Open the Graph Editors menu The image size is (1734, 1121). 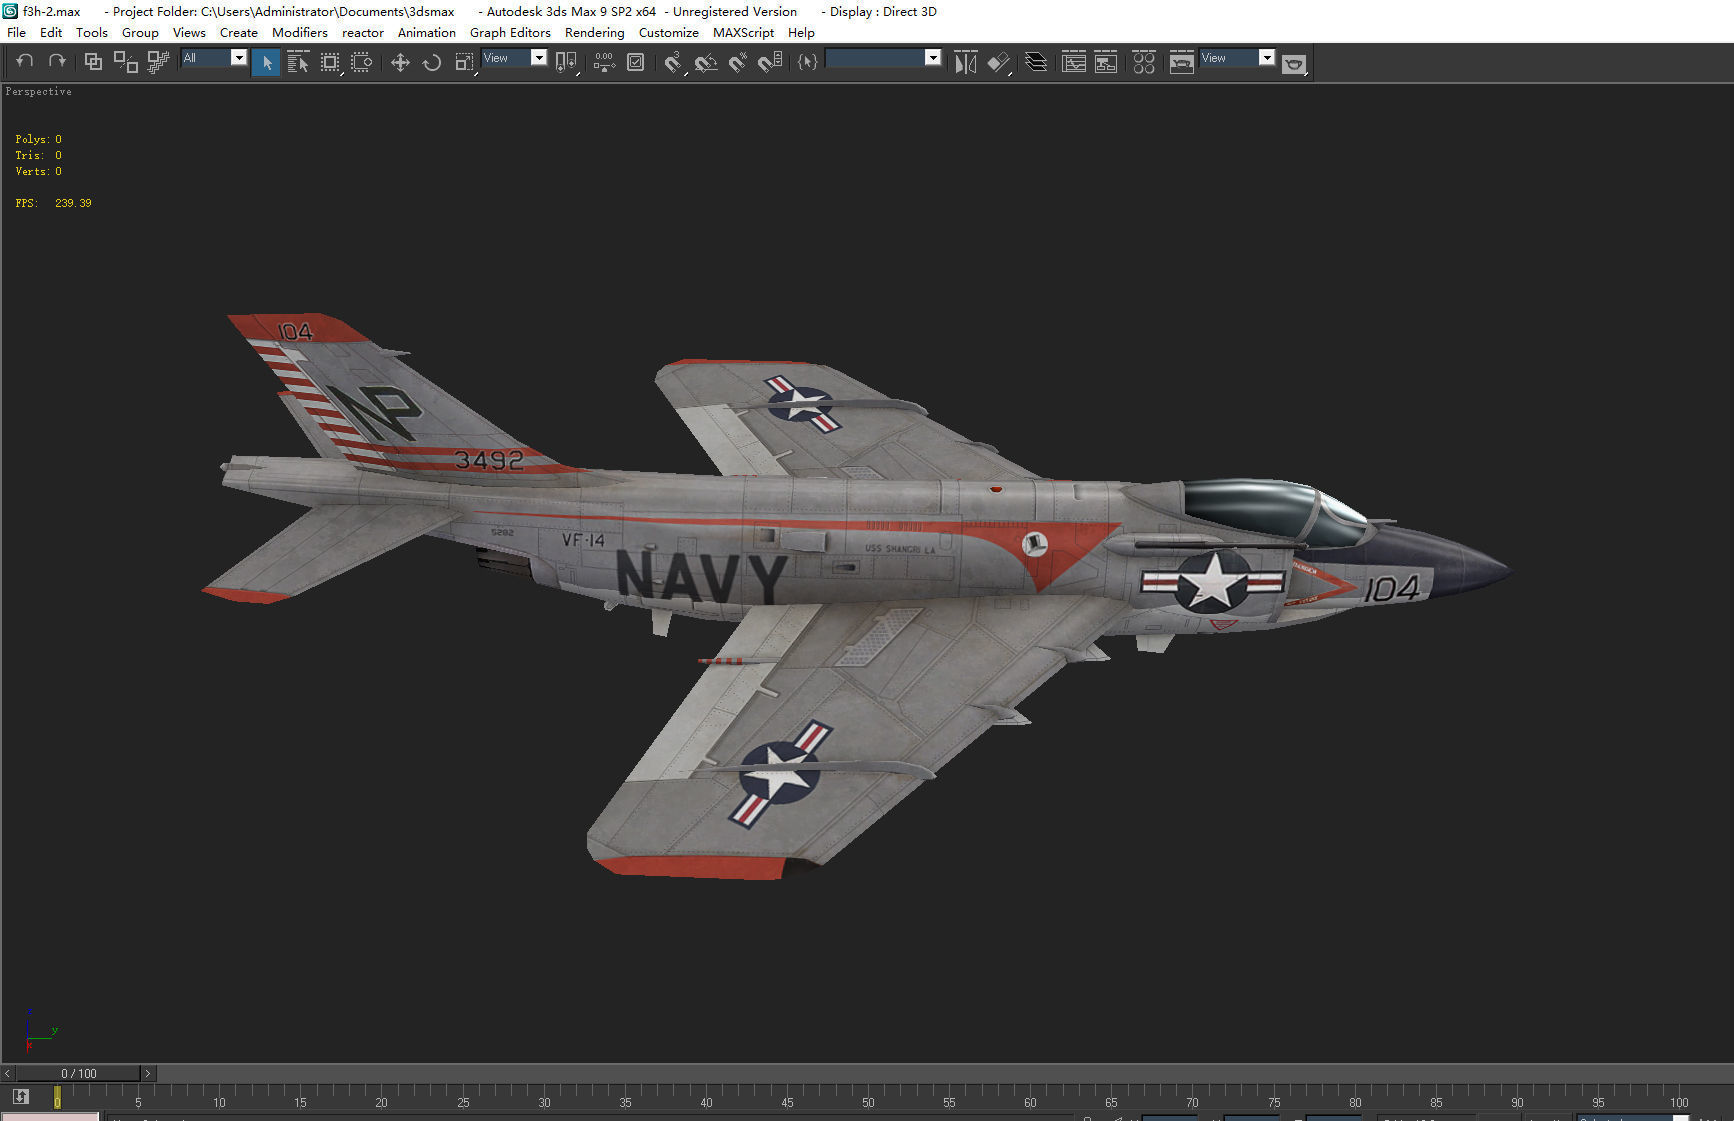point(510,32)
